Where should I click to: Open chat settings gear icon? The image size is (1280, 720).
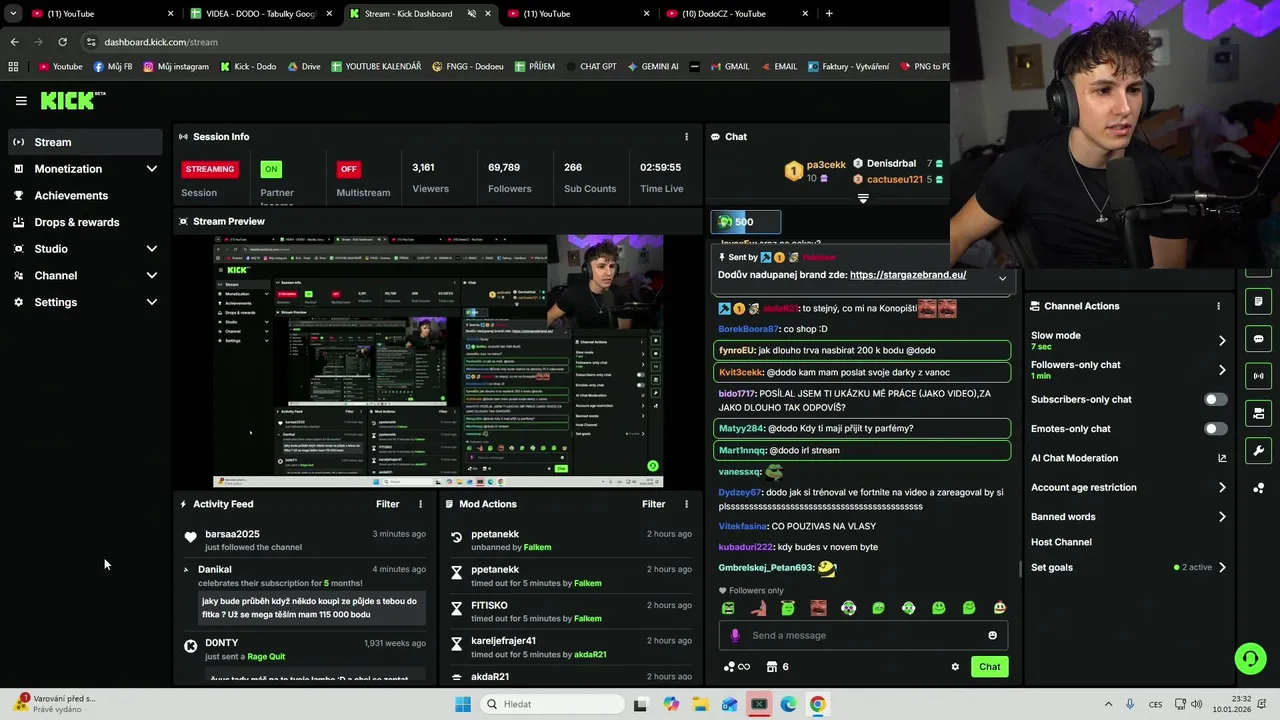[x=955, y=667]
